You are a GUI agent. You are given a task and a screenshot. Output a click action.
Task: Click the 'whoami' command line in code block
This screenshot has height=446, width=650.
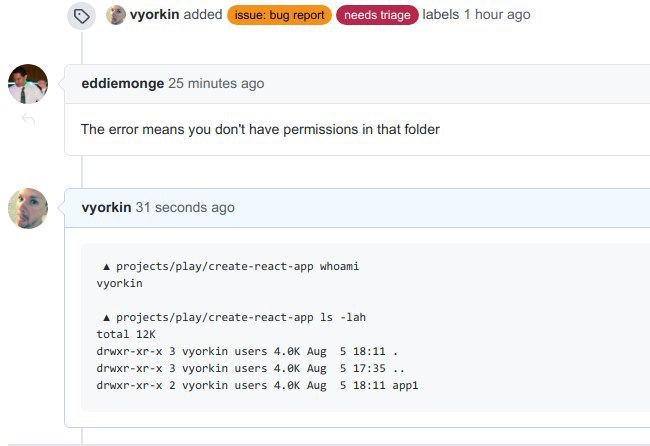pyautogui.click(x=231, y=266)
